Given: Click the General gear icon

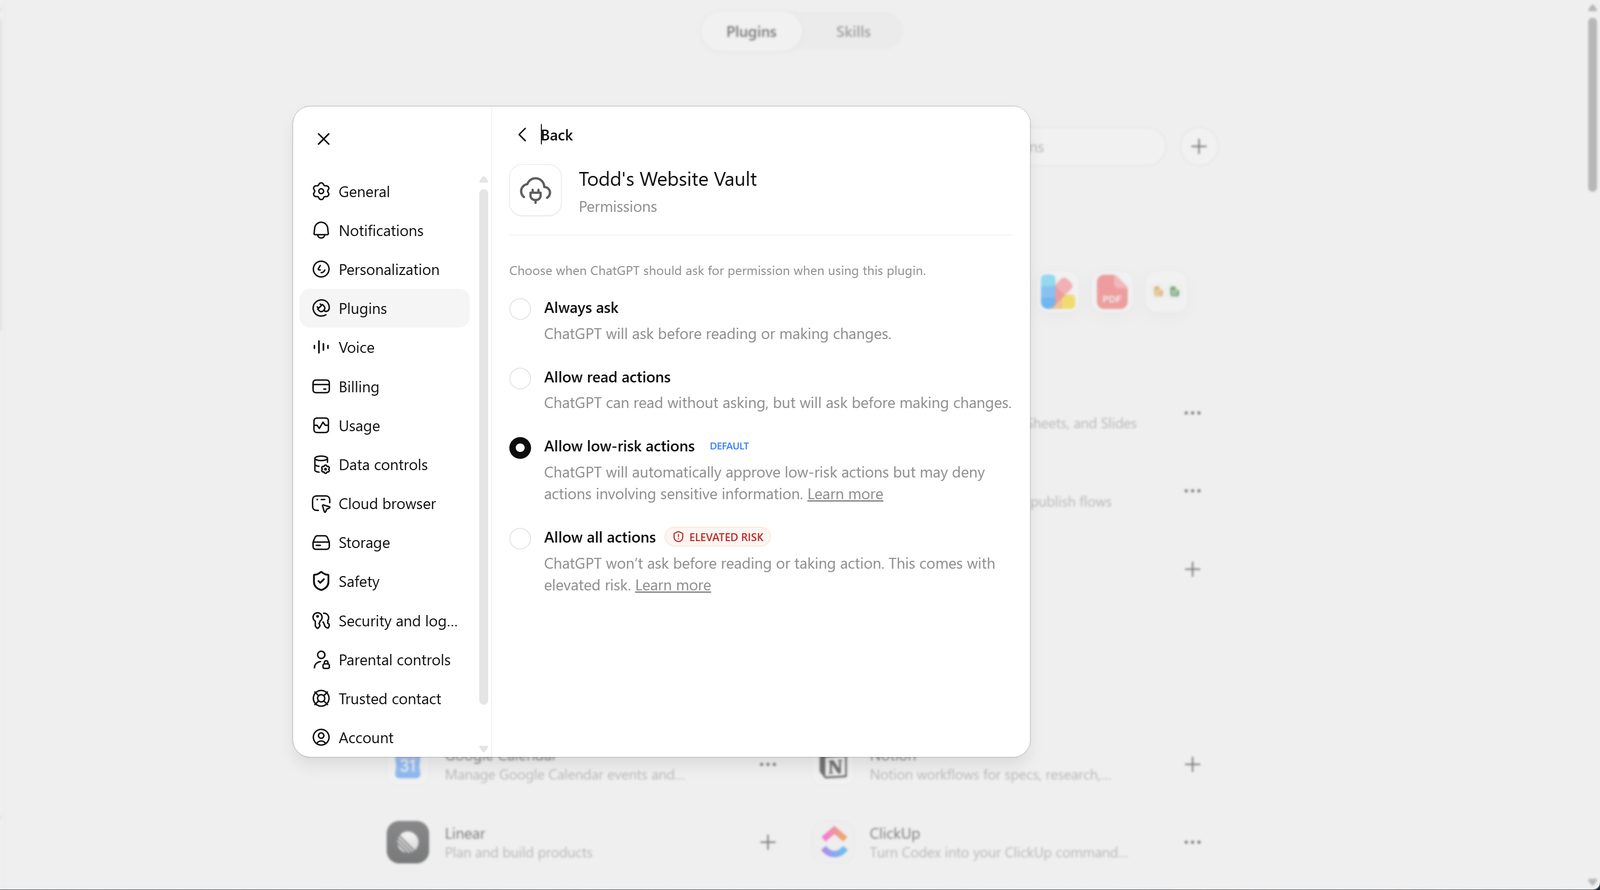Looking at the screenshot, I should point(321,191).
